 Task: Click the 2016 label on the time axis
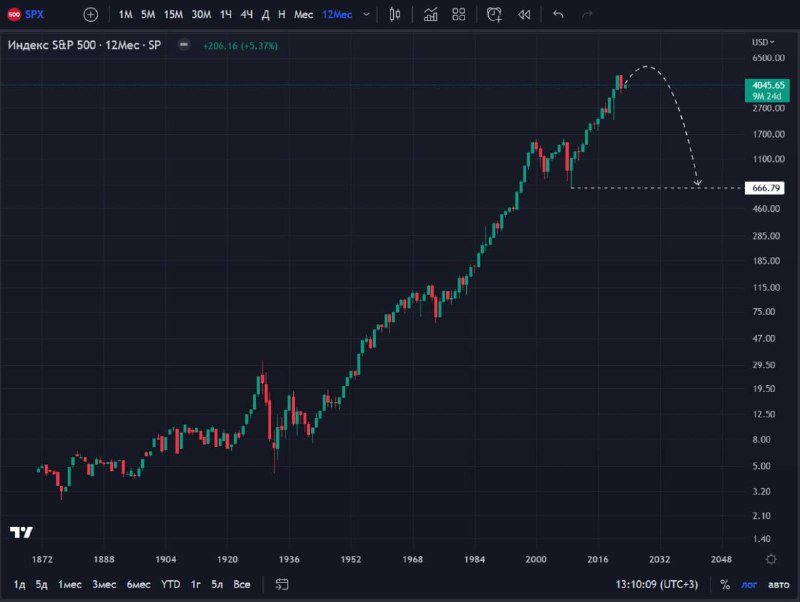click(597, 560)
